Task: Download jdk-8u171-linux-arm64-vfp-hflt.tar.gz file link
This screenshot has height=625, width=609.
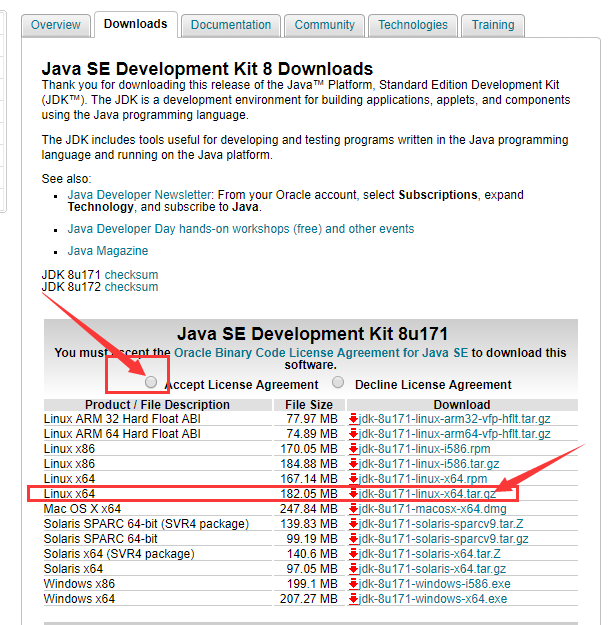Action: [454, 434]
